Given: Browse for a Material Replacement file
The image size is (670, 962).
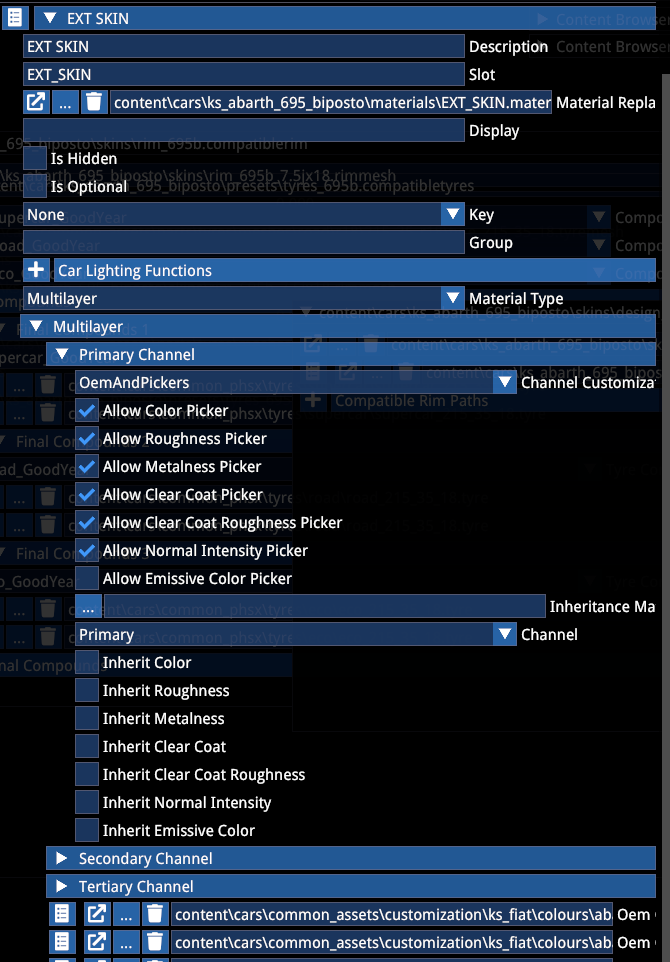Looking at the screenshot, I should point(64,102).
